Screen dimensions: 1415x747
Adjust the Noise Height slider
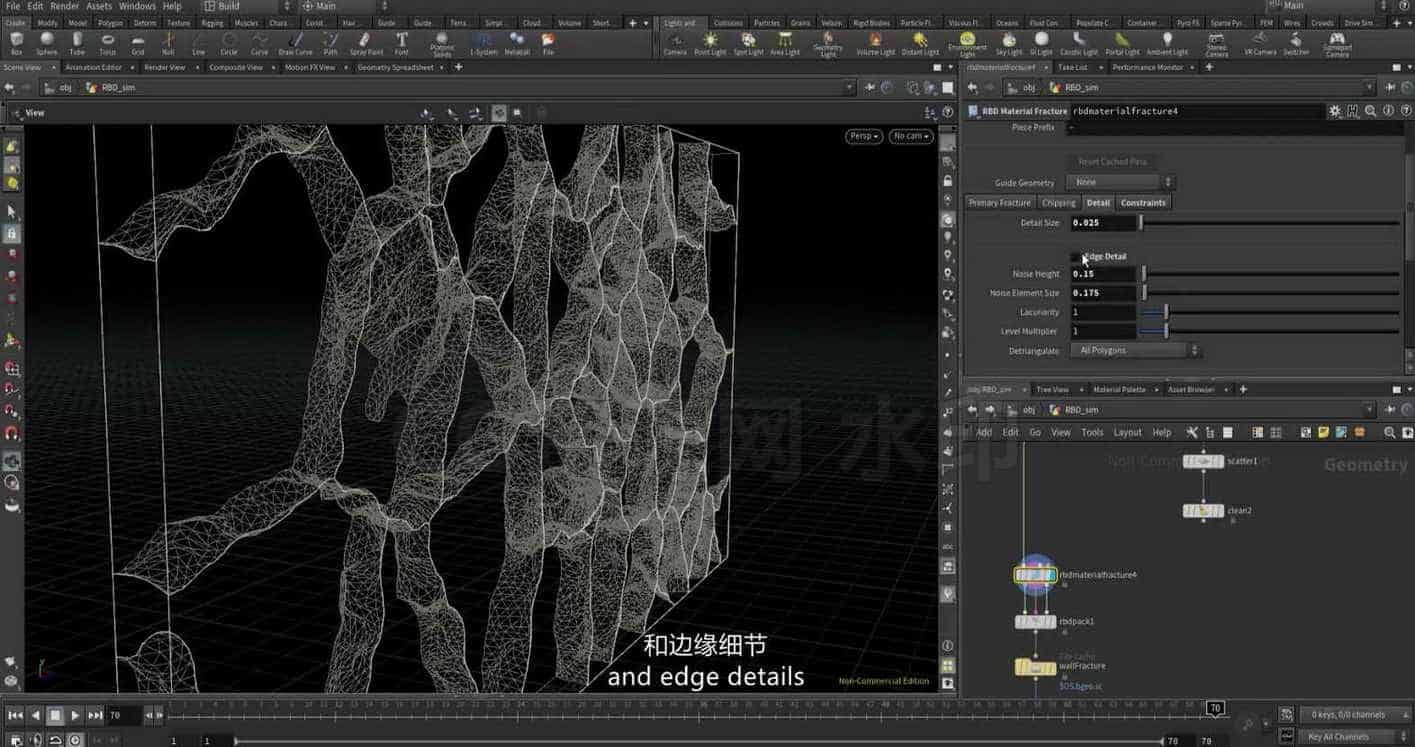(x=1271, y=274)
